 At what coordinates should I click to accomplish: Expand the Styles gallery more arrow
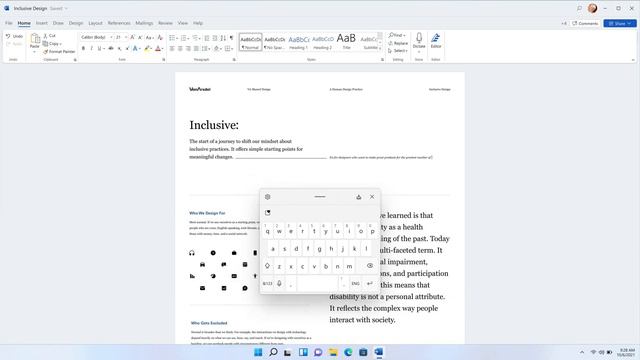pyautogui.click(x=380, y=49)
